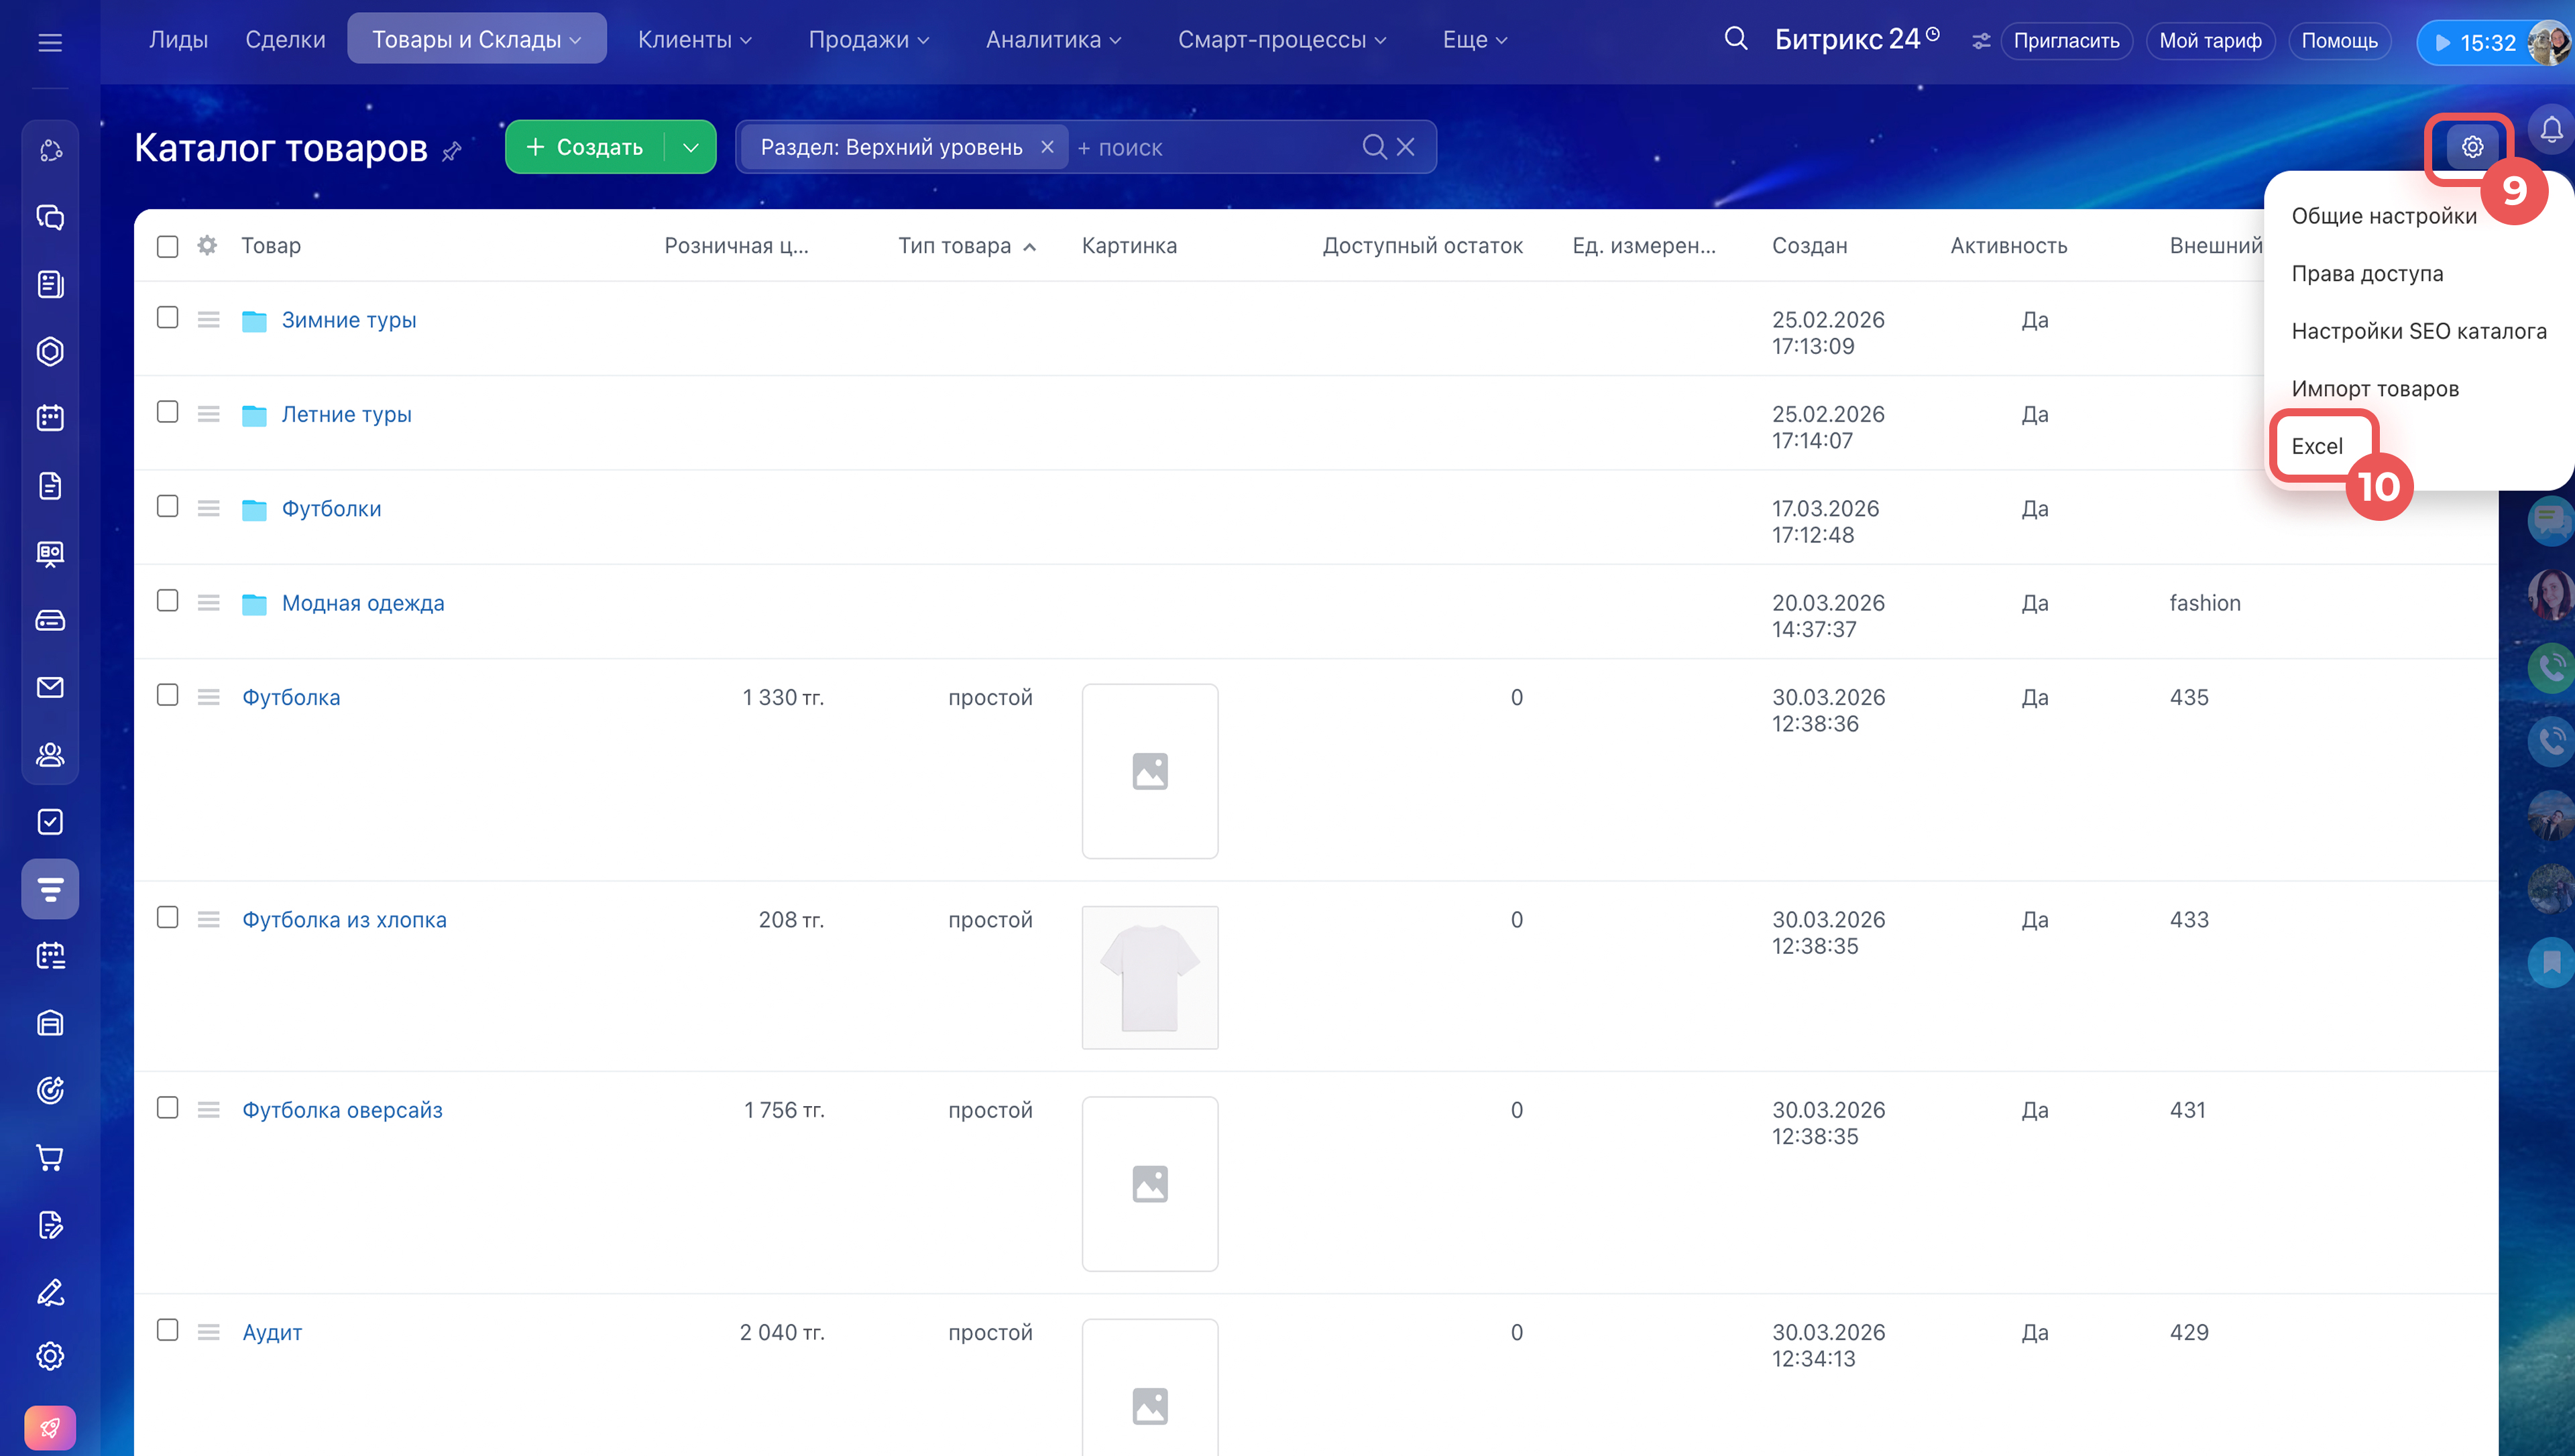Choose Импорт товаров in the dropdown menu
This screenshot has width=2575, height=1456.
(2374, 389)
